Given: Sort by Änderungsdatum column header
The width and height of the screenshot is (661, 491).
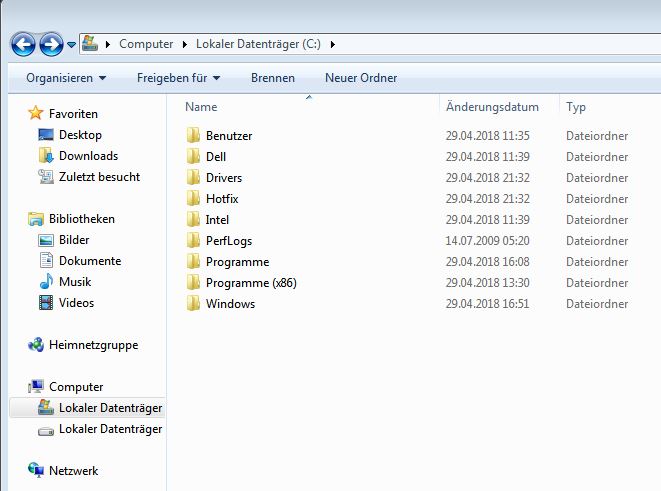Looking at the screenshot, I should (x=492, y=107).
